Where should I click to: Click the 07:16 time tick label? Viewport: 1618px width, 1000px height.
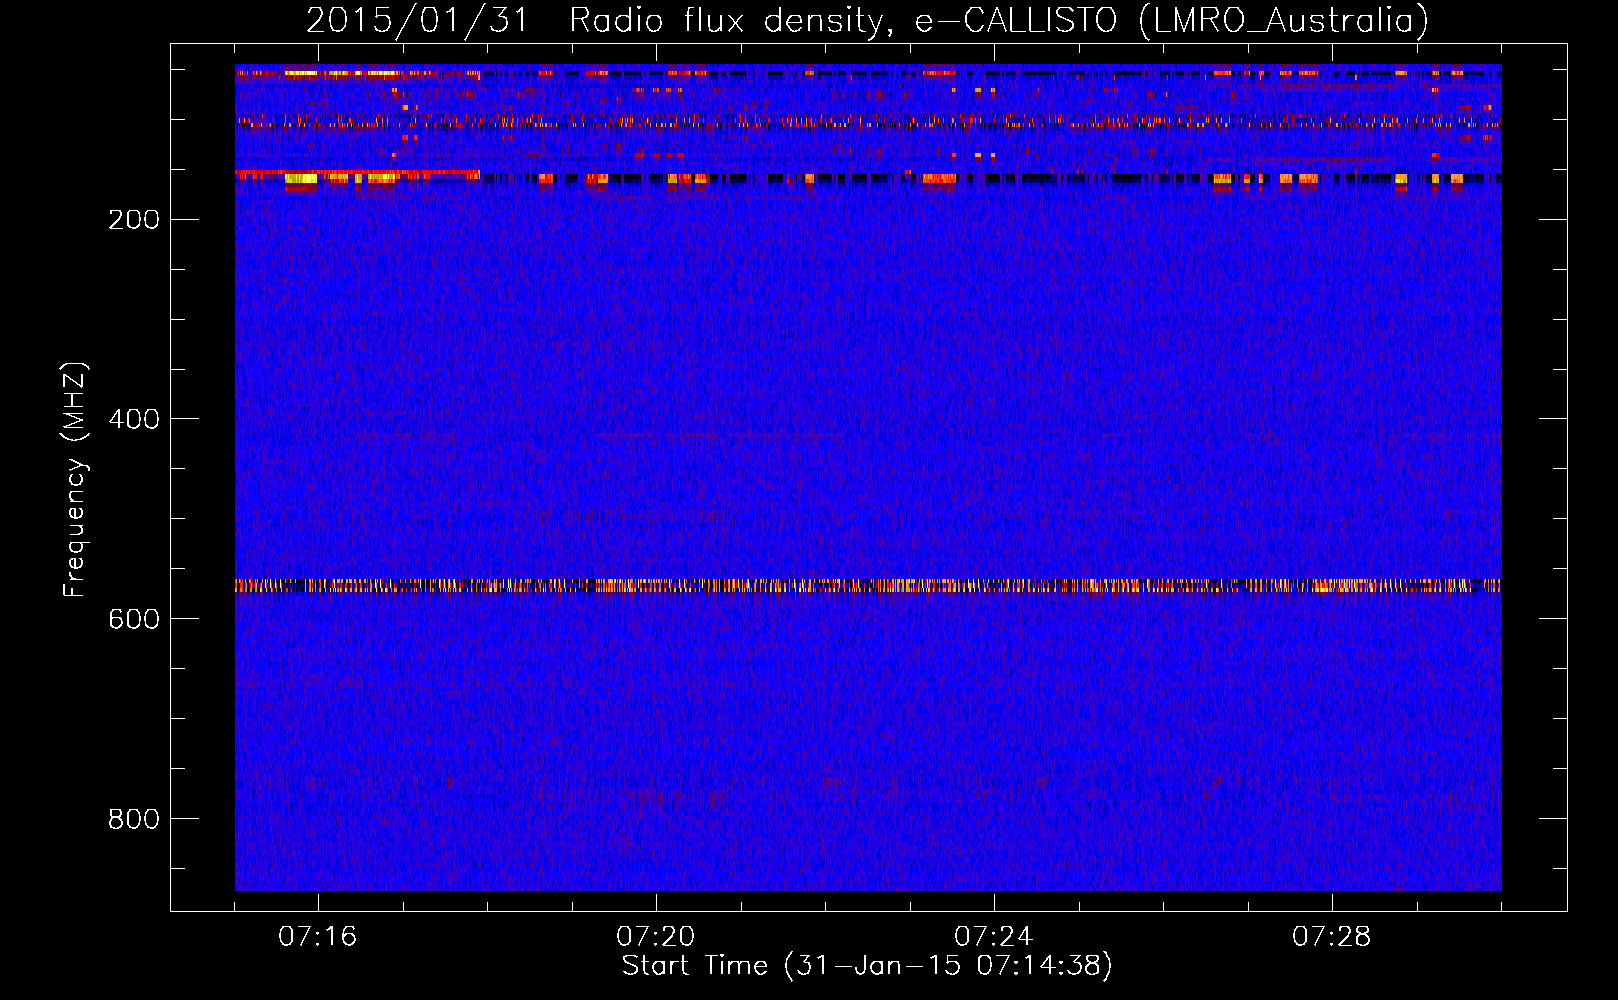pos(318,937)
